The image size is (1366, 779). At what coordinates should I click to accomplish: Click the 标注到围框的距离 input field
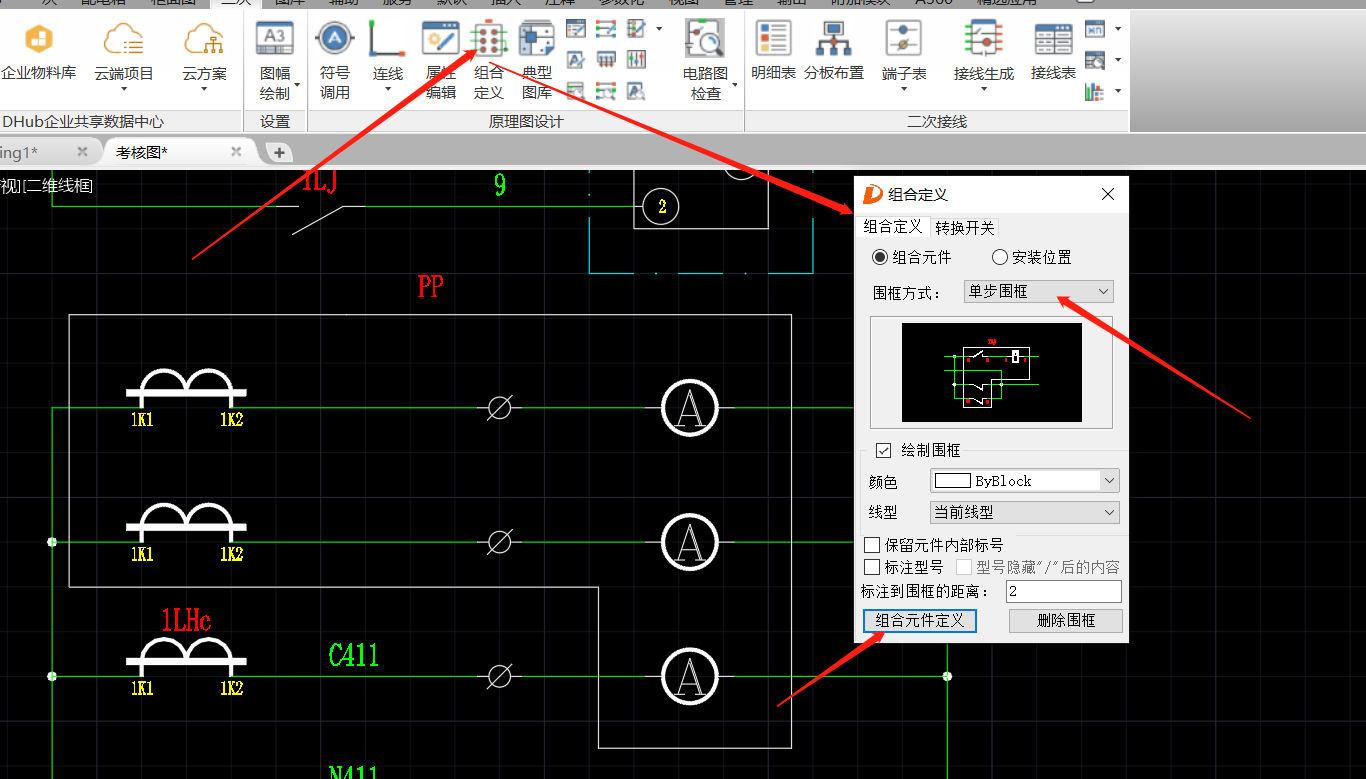tap(1064, 592)
